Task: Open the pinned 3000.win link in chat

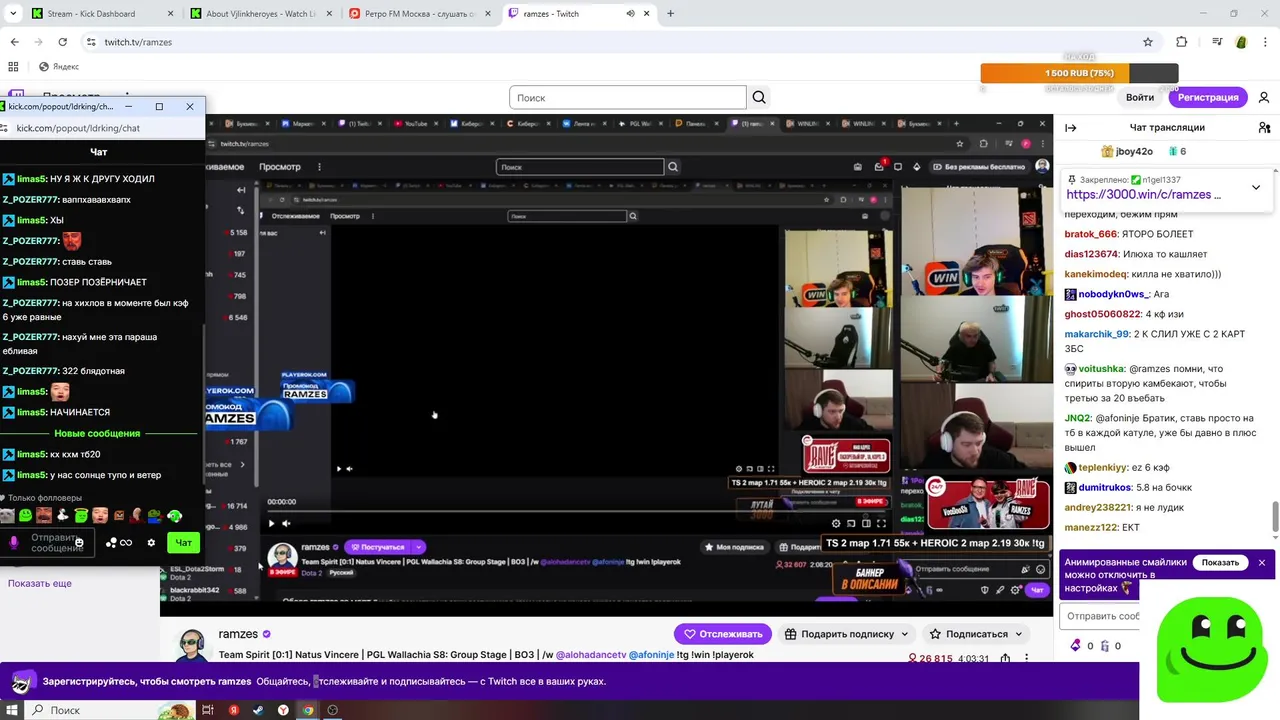Action: (x=1143, y=195)
